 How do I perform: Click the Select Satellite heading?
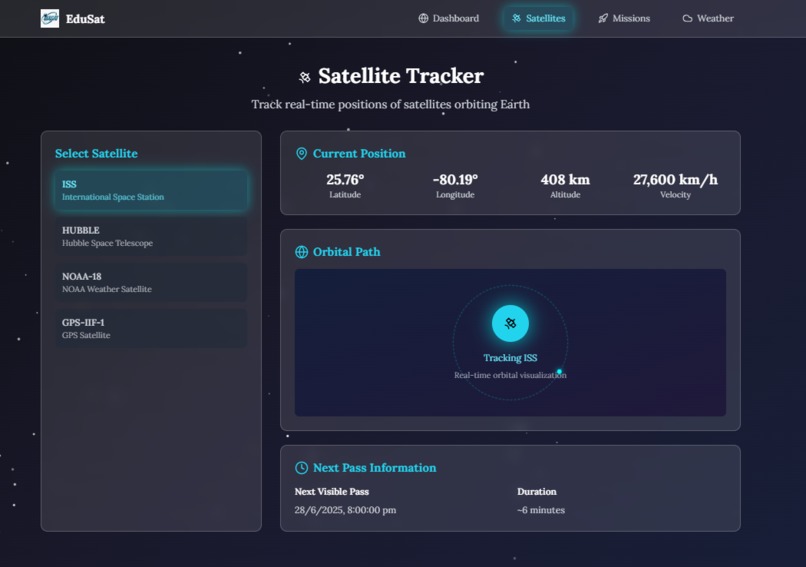[97, 154]
